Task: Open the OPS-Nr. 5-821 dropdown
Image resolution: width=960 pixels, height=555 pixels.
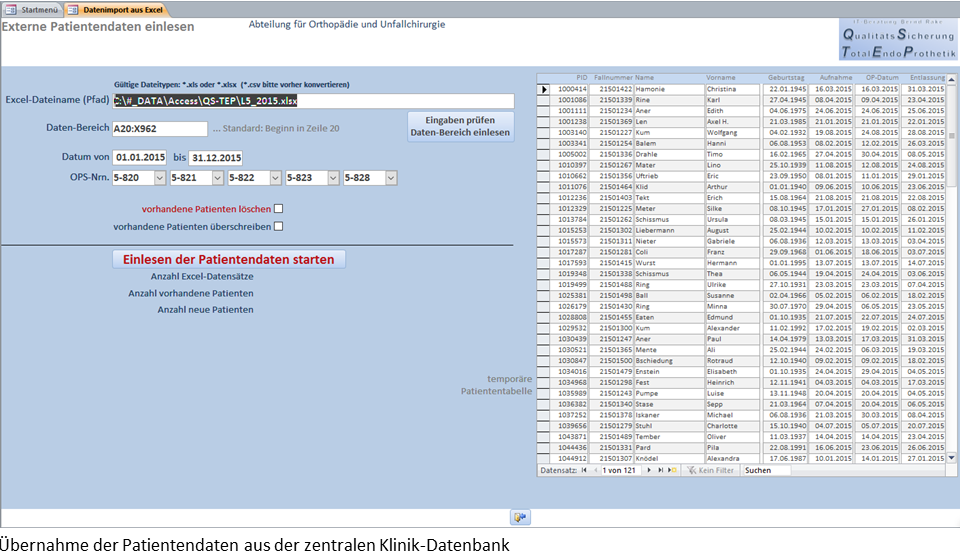Action: tap(217, 178)
